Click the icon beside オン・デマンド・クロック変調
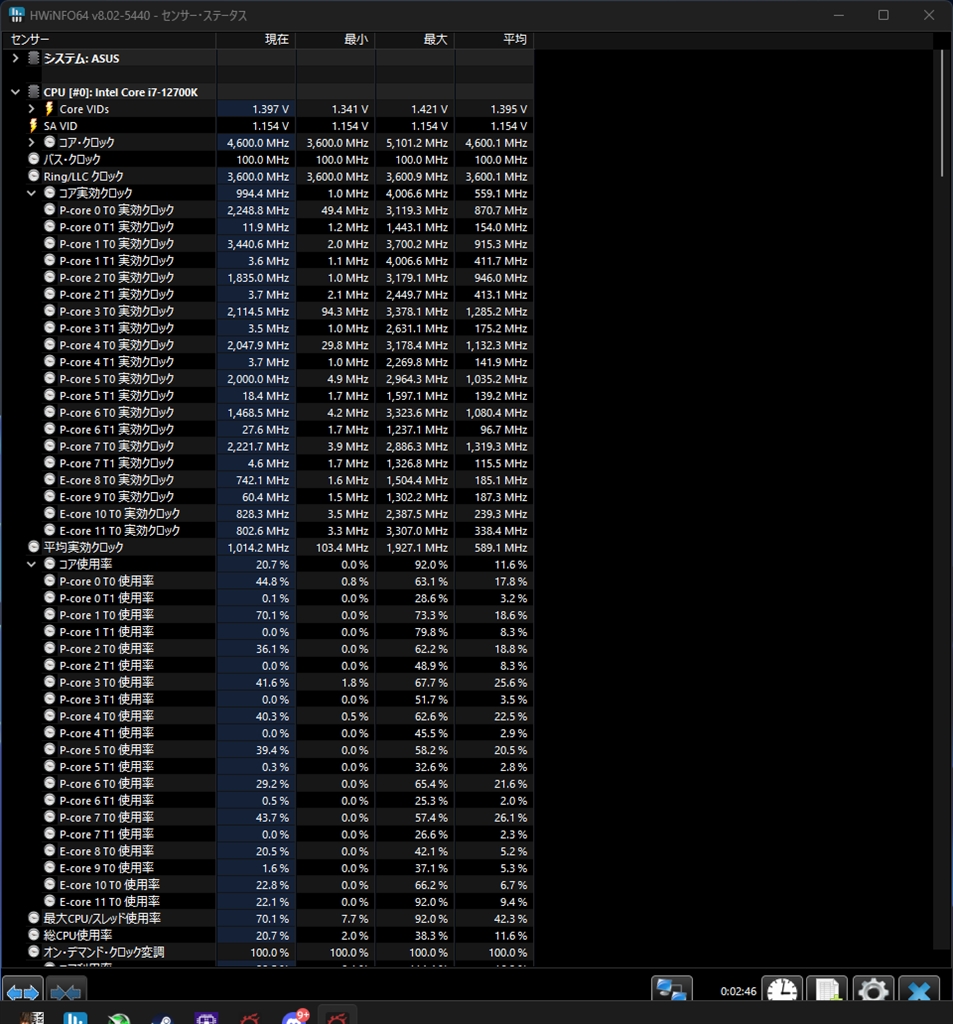Screen dimensions: 953x1024 pos(34,952)
